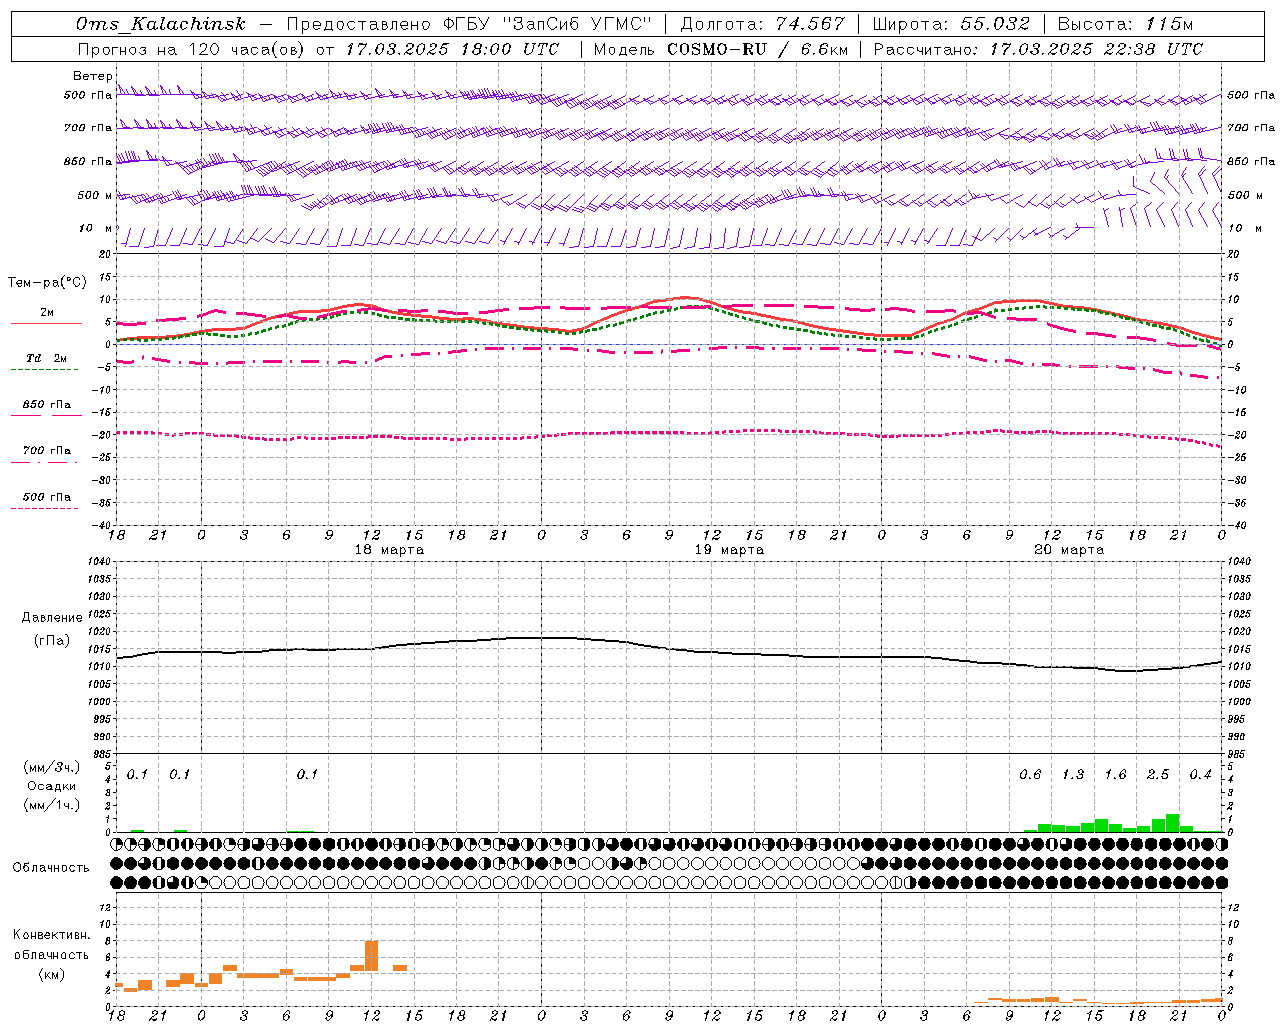Click the tallest orange convective cloud bar

pos(372,955)
